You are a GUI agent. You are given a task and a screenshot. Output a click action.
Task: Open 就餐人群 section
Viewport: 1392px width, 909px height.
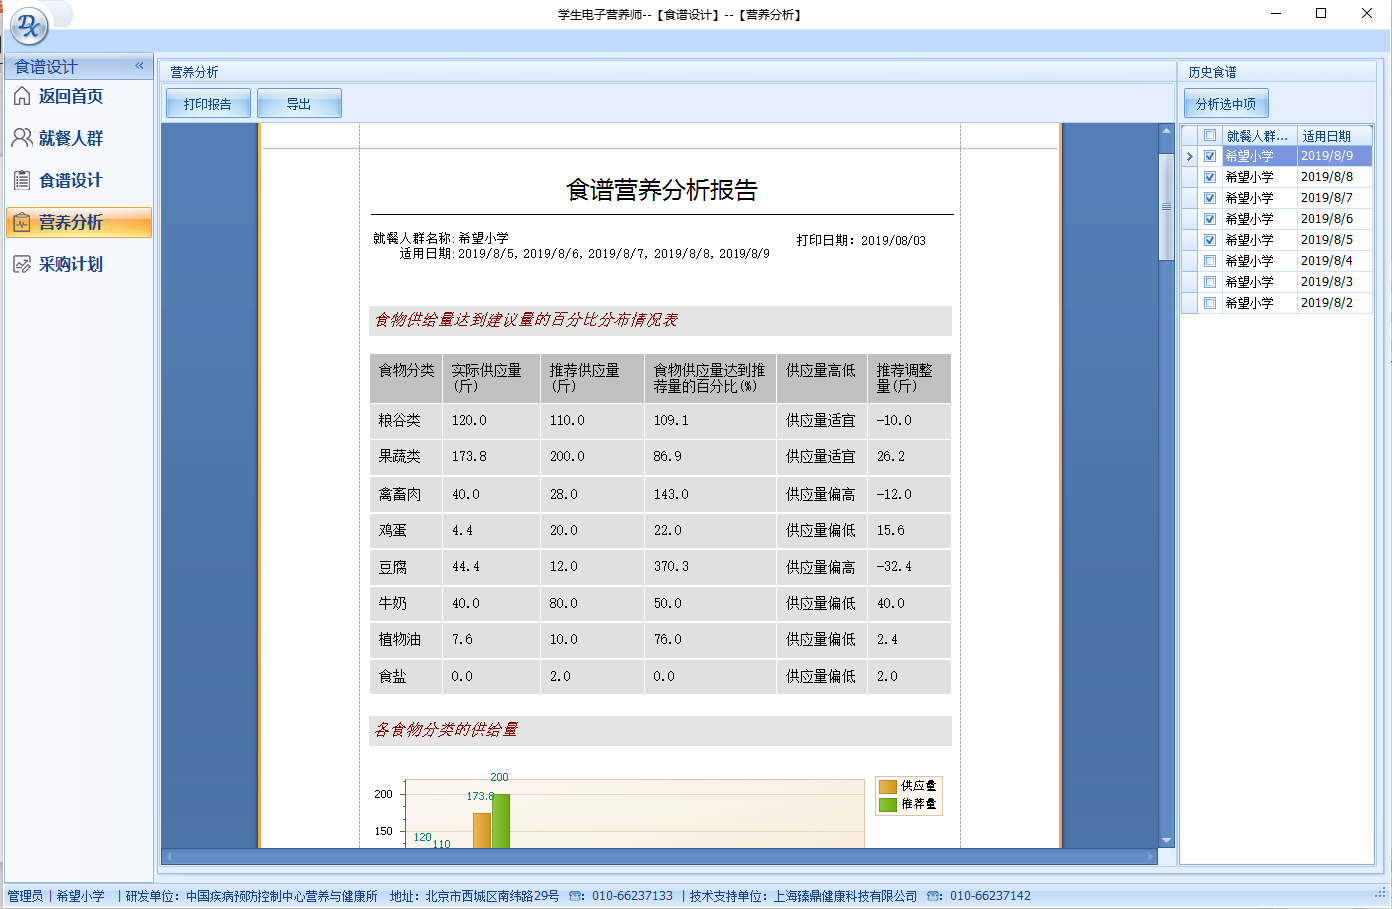(x=79, y=138)
